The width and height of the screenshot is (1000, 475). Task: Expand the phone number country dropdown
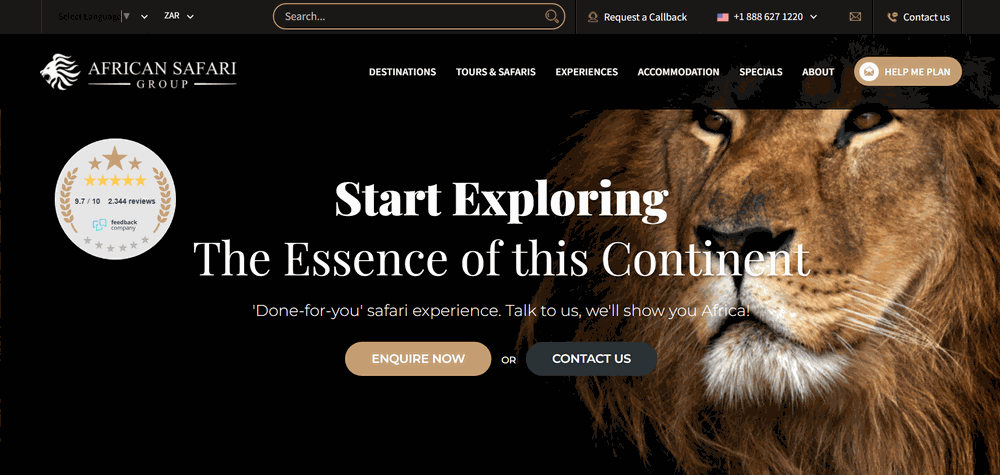(813, 17)
